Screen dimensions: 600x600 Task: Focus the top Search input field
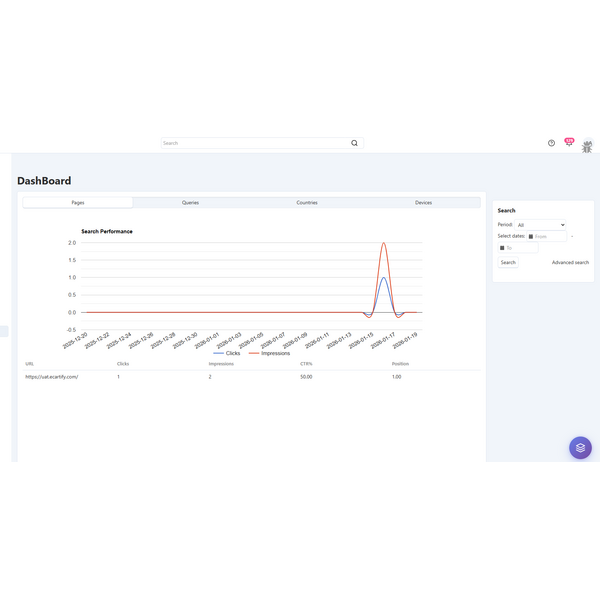(255, 143)
